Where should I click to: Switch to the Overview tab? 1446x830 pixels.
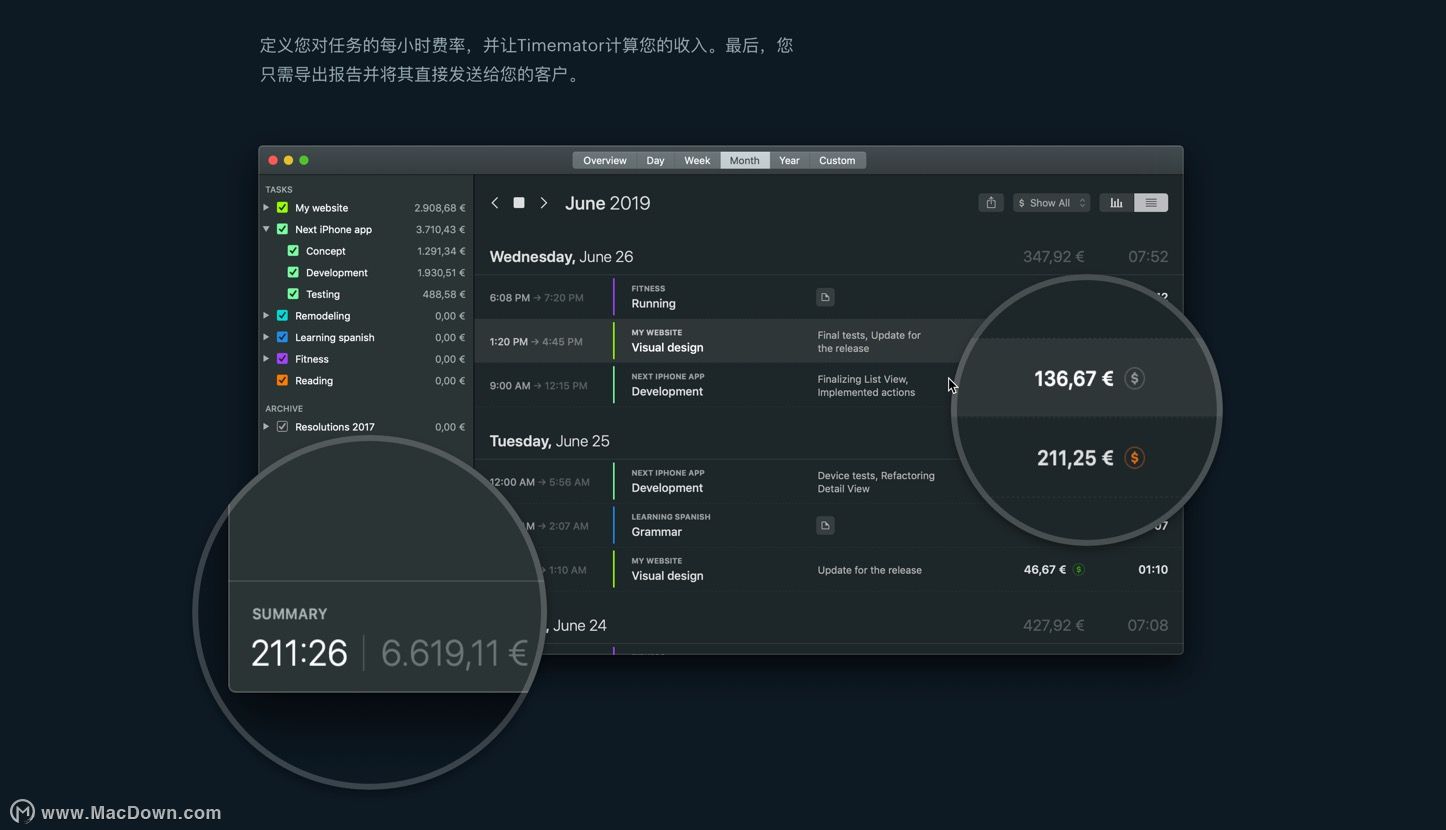click(605, 160)
